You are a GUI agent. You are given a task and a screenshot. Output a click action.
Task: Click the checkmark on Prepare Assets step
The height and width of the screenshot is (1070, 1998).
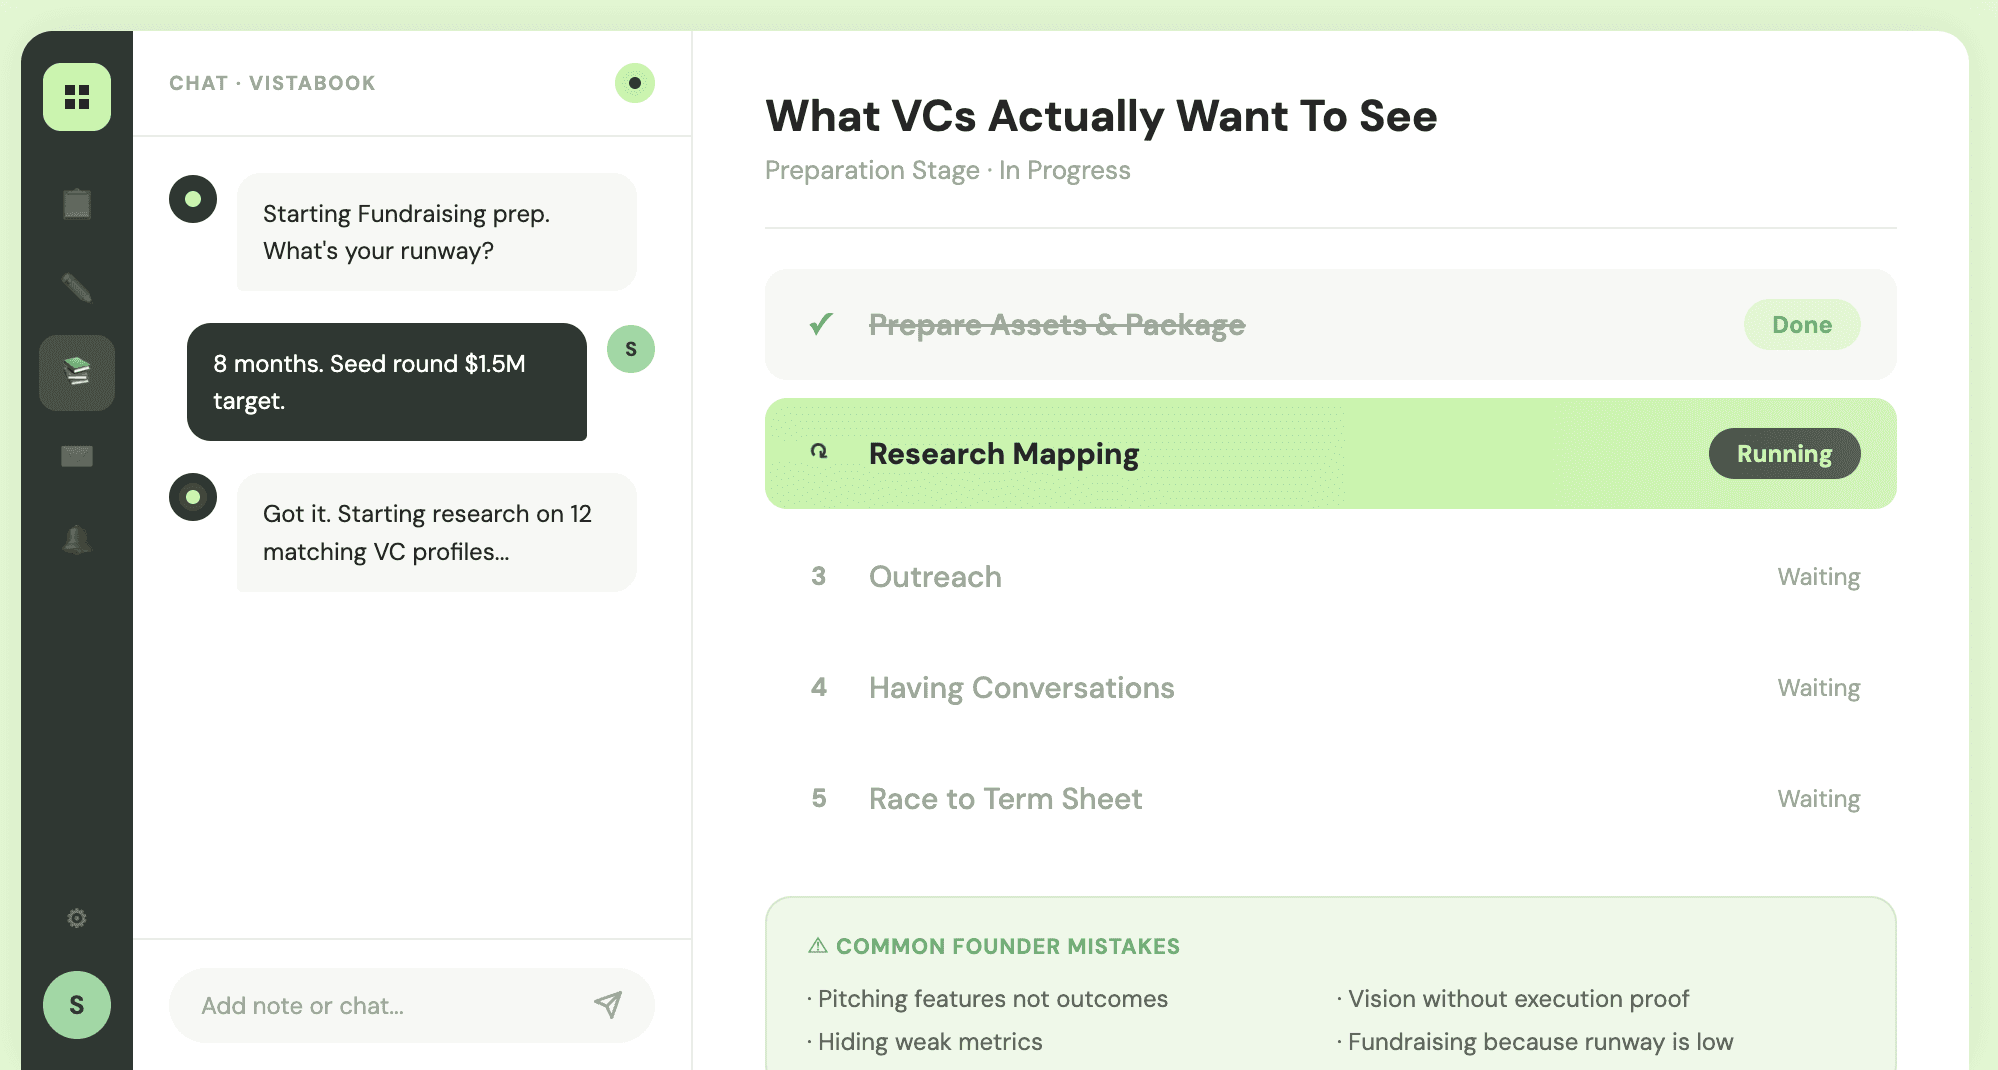point(821,324)
